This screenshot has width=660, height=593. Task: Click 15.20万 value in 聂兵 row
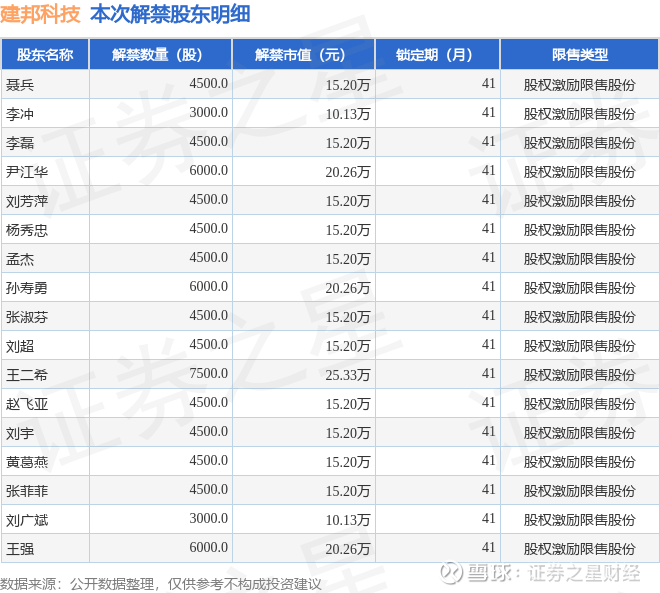[348, 85]
